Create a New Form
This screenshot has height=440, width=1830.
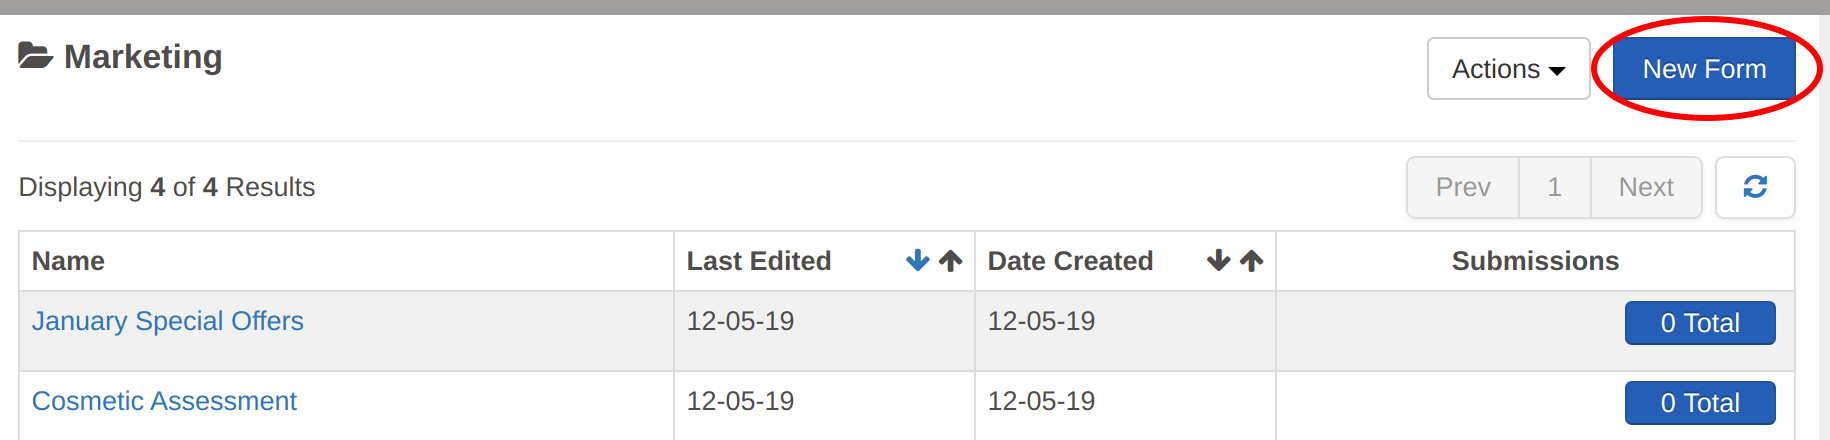1704,69
